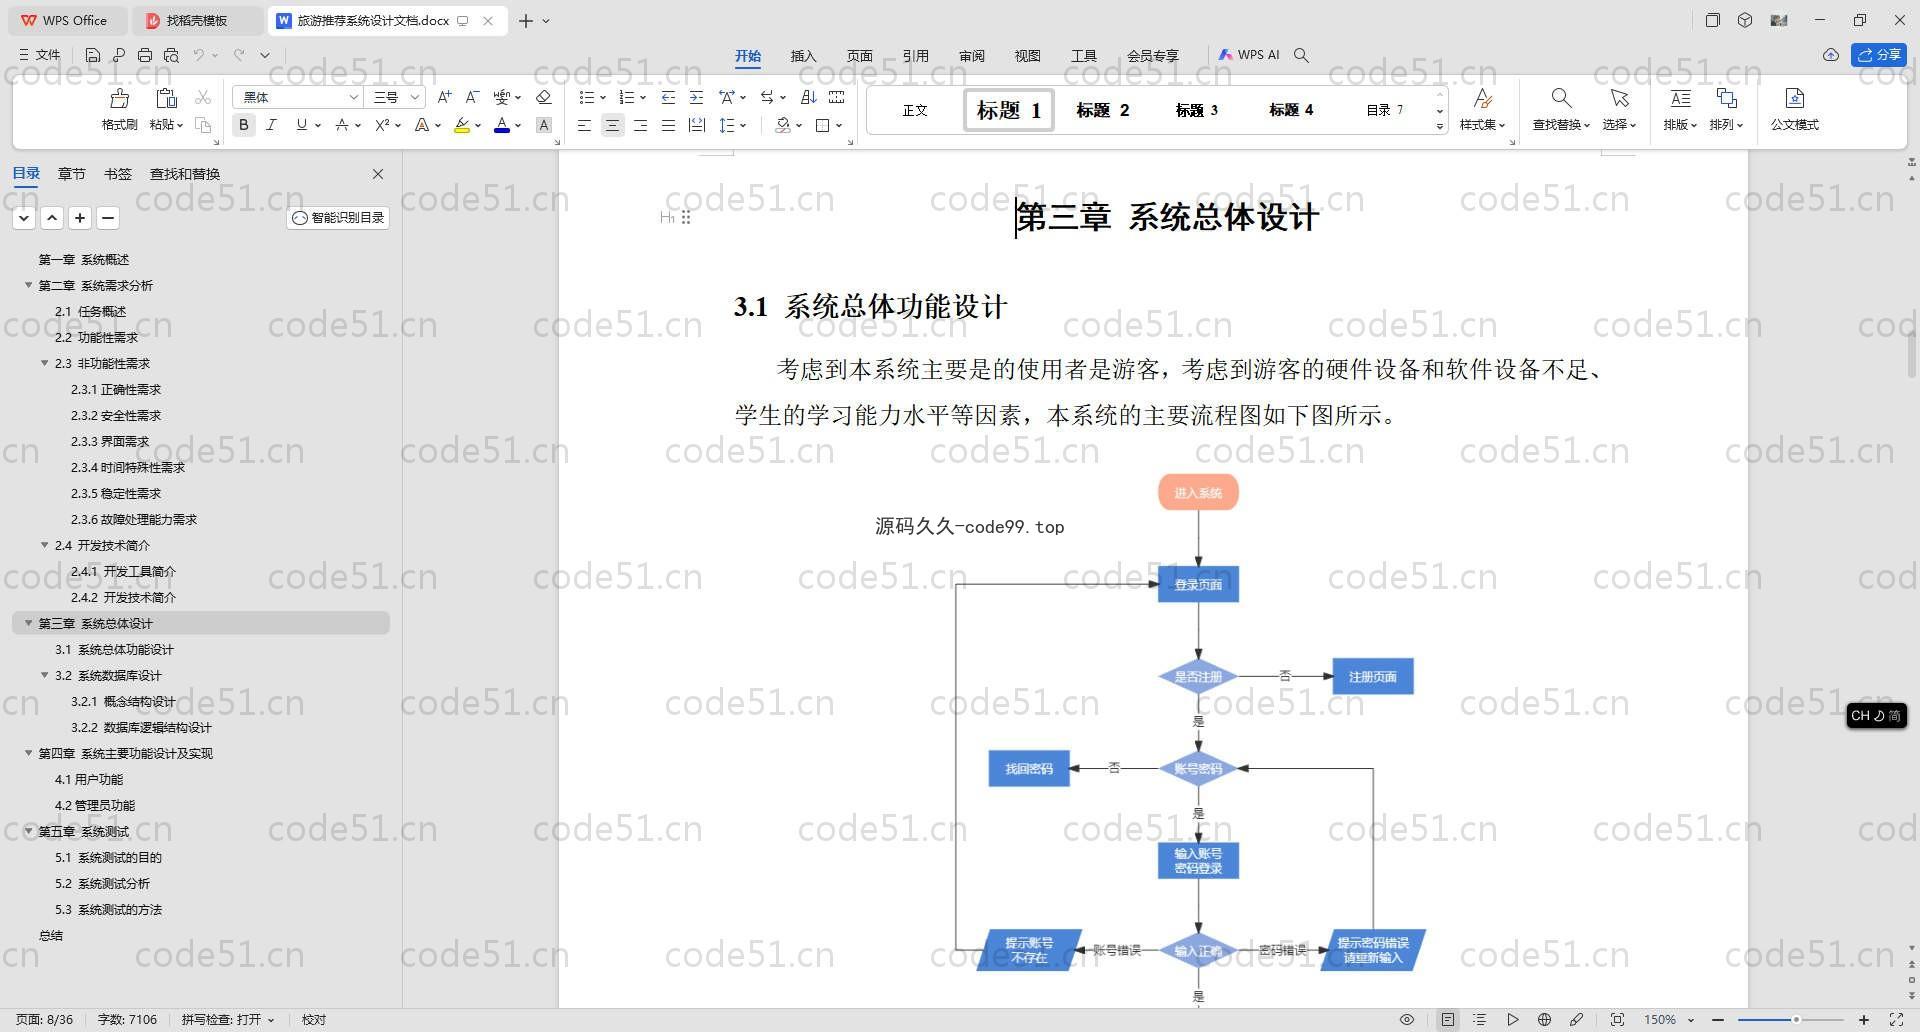Screen dimensions: 1920x1032
Task: Select Align left
Action: point(584,125)
